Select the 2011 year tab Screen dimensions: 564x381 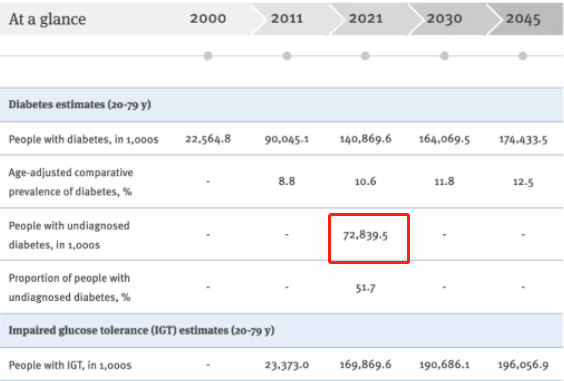(287, 19)
